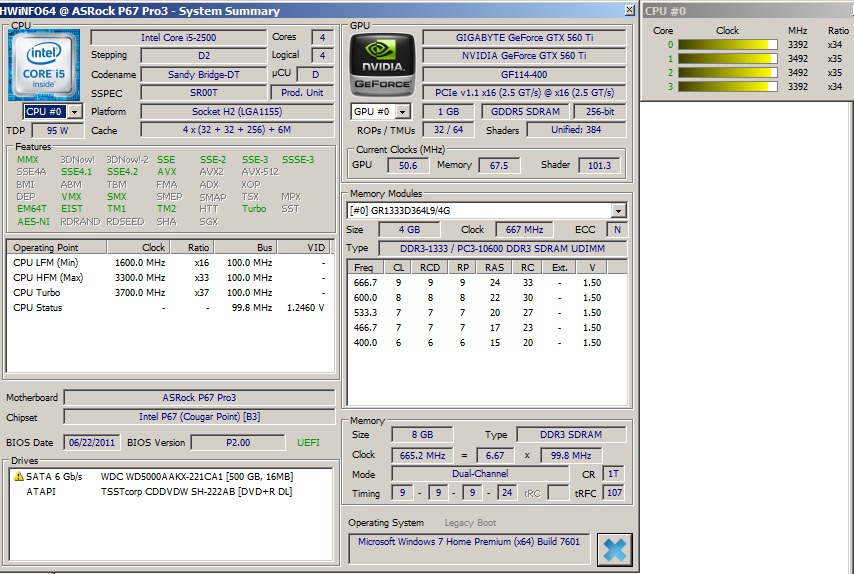Click the Prod. Unit field
Viewport: 854px width, 574px height.
click(x=302, y=93)
